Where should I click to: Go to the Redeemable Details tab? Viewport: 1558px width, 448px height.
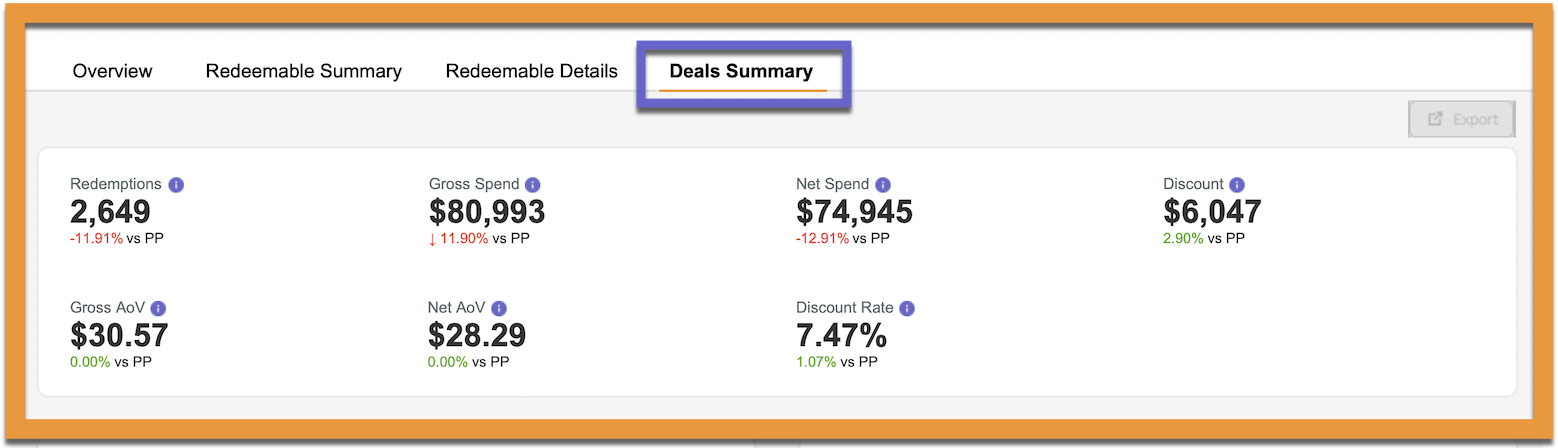click(x=532, y=71)
